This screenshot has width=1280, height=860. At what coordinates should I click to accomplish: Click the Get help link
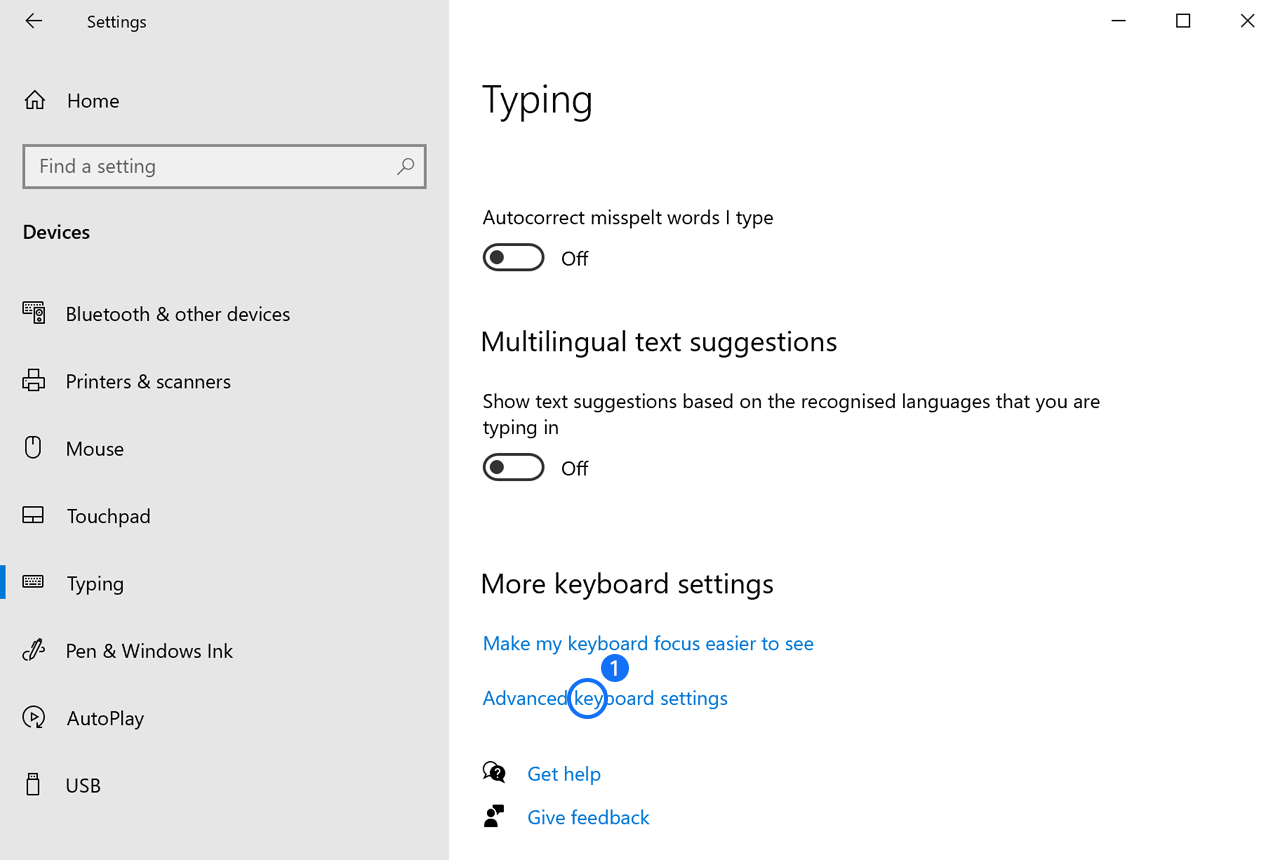click(564, 774)
